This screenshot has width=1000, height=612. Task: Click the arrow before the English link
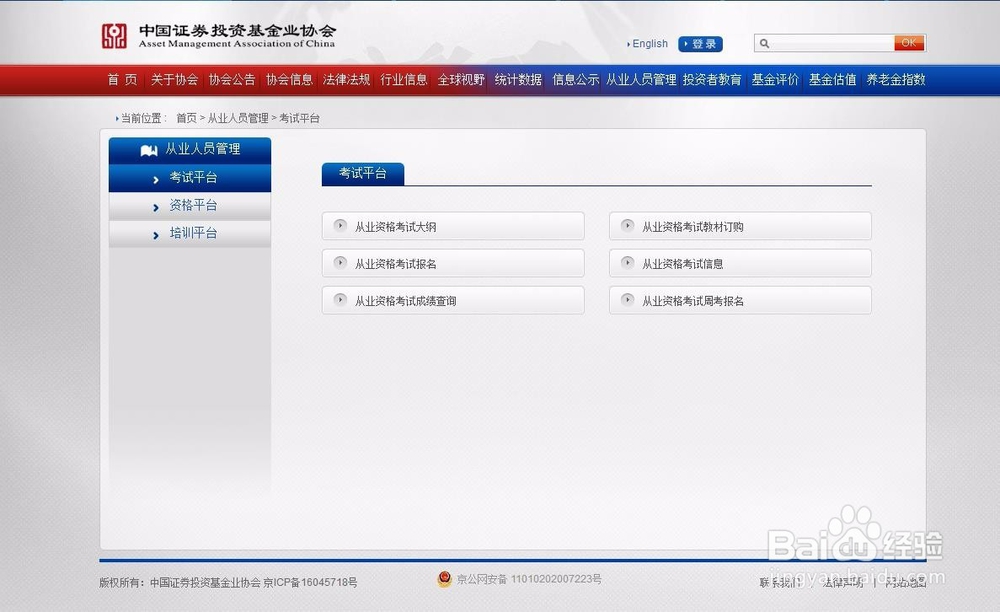coord(631,44)
